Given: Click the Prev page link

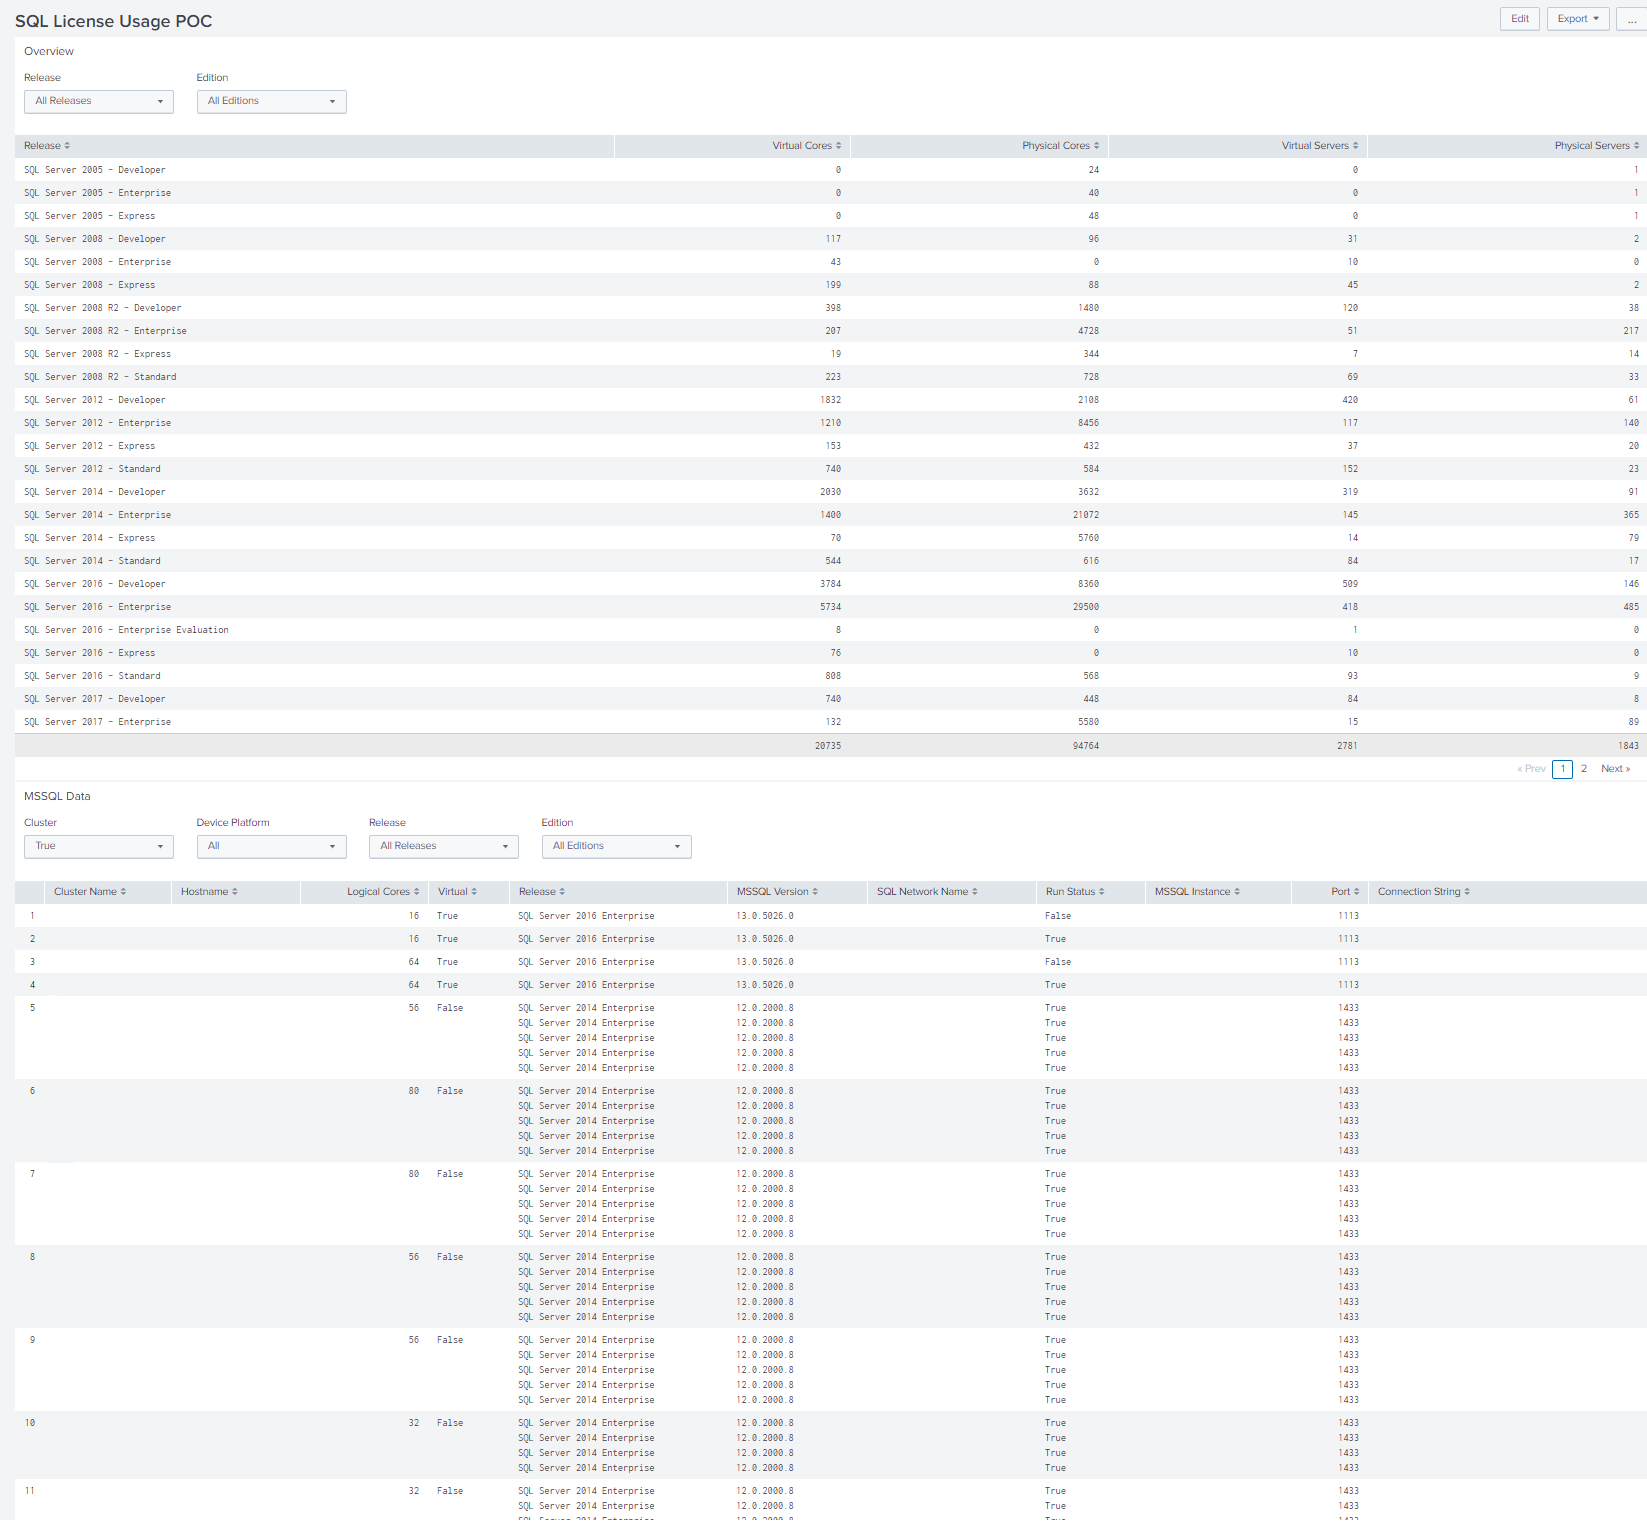Looking at the screenshot, I should pyautogui.click(x=1531, y=769).
